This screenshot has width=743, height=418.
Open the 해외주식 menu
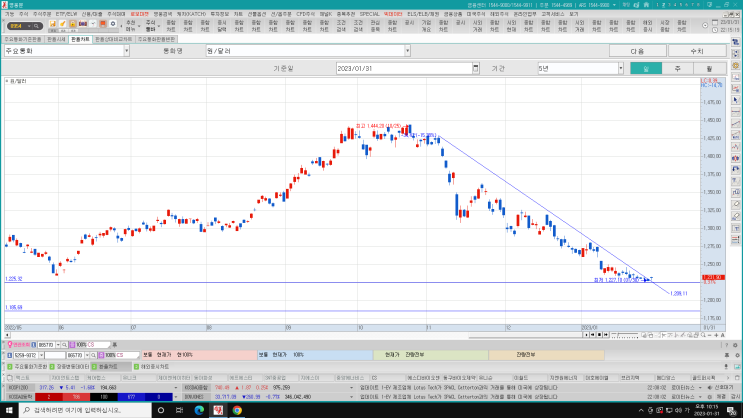tap(499, 14)
